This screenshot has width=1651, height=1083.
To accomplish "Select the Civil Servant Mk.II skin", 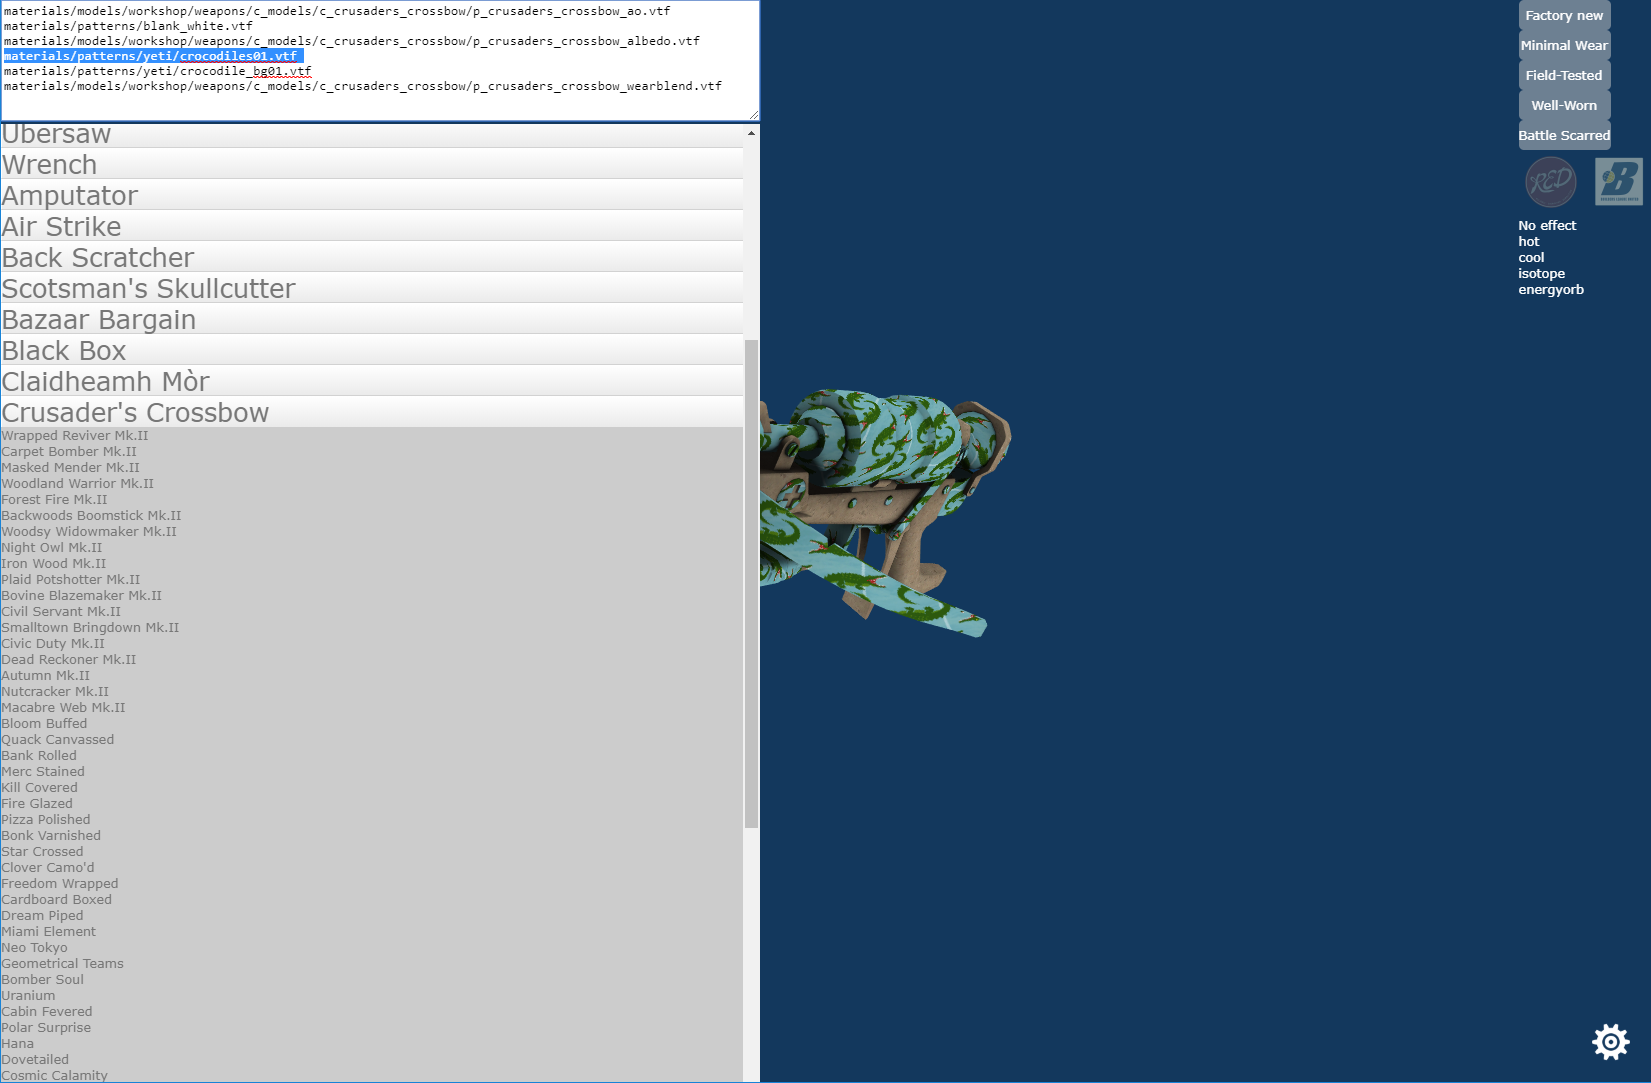I will point(61,612).
